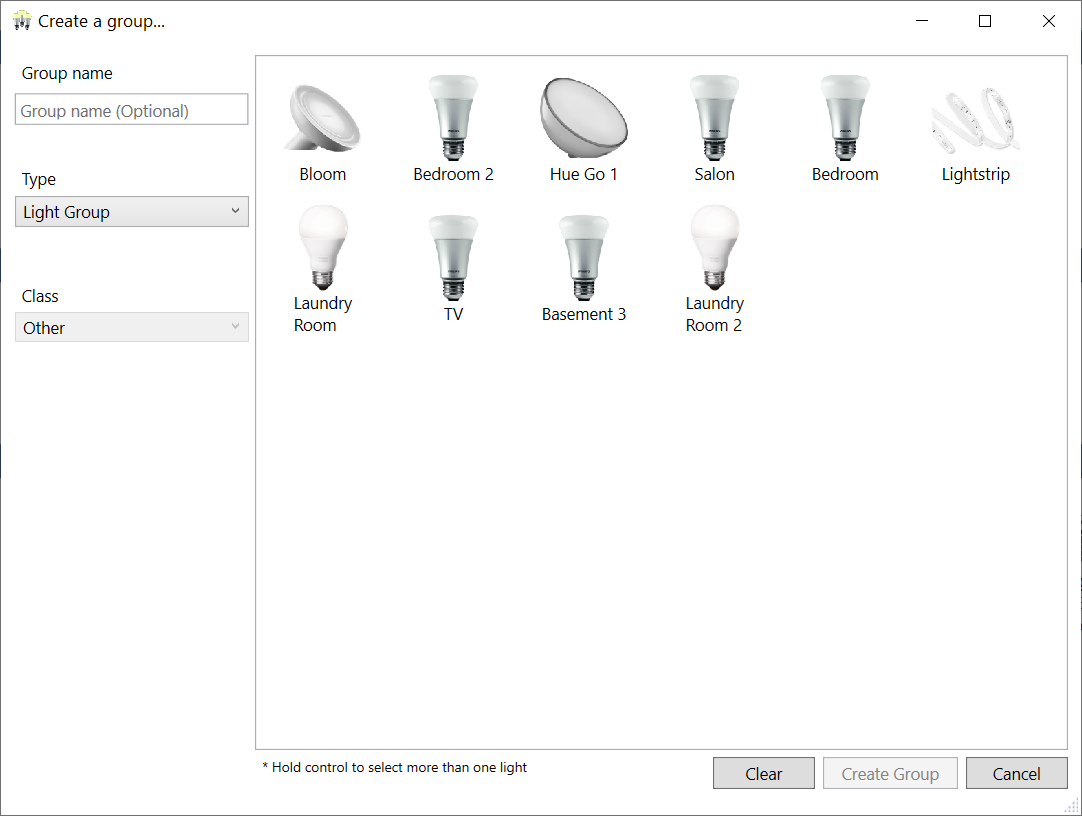Select the Bedroom bulb icon
The width and height of the screenshot is (1082, 816).
(x=845, y=117)
